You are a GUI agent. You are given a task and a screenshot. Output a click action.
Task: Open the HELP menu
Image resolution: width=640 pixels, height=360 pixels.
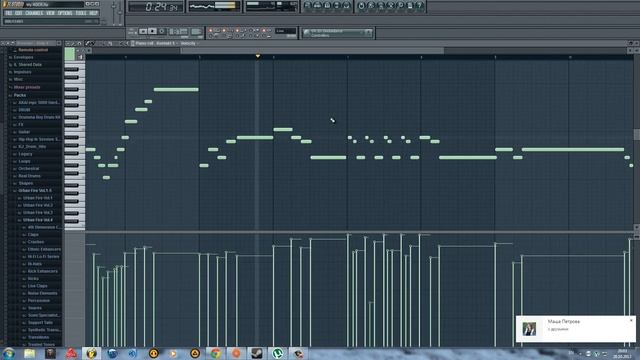93,13
